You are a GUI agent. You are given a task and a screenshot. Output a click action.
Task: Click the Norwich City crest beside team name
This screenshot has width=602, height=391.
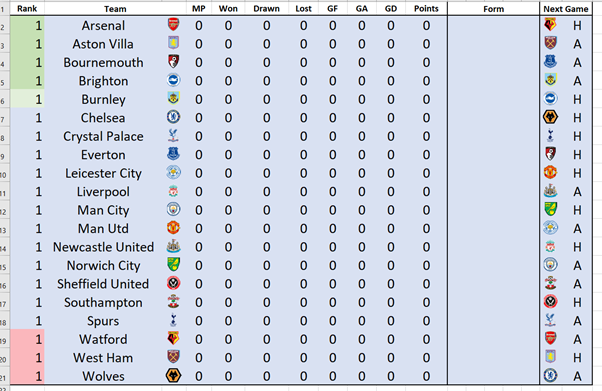coord(173,264)
